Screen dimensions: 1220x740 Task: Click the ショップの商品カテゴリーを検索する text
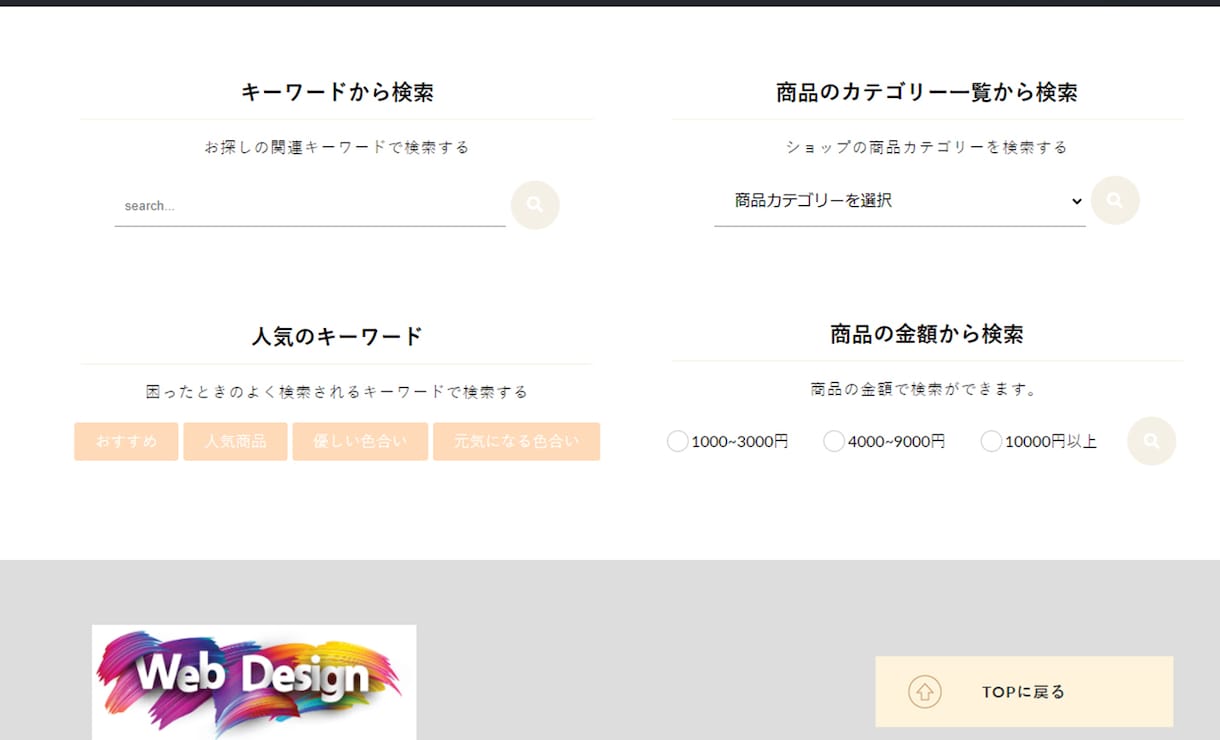pos(927,147)
